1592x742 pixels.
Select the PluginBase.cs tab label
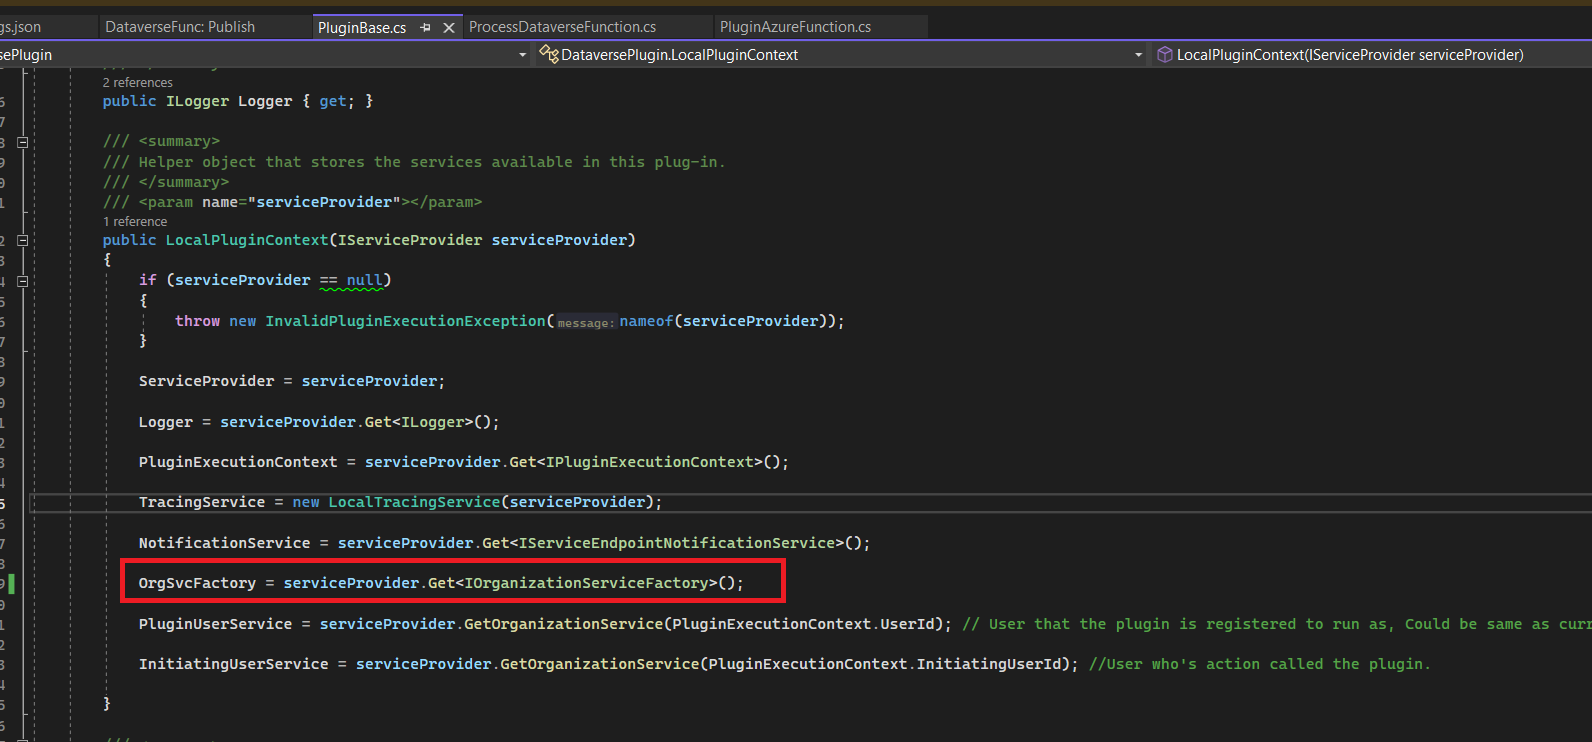(362, 28)
